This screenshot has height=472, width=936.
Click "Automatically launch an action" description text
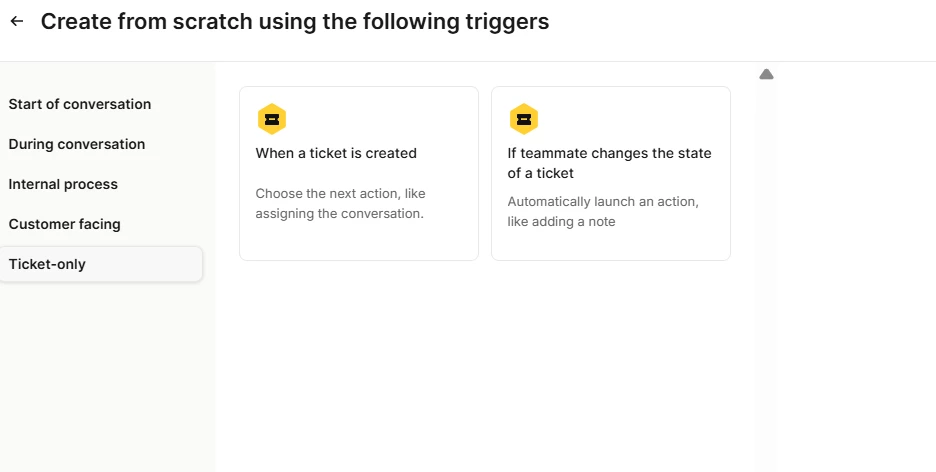[x=603, y=211]
